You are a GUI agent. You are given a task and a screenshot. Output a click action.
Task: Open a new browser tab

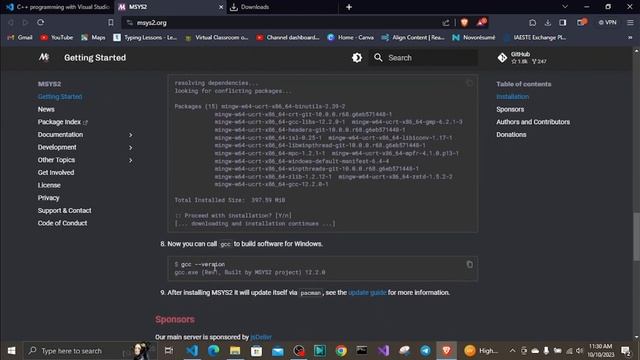[349, 7]
